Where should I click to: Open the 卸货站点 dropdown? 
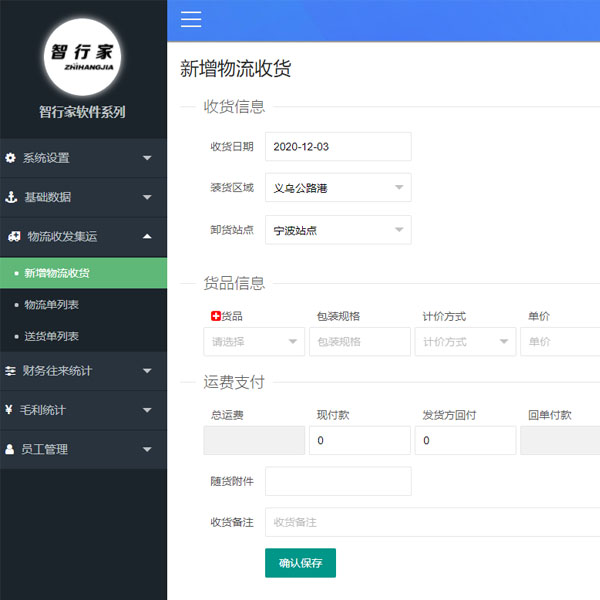point(338,230)
